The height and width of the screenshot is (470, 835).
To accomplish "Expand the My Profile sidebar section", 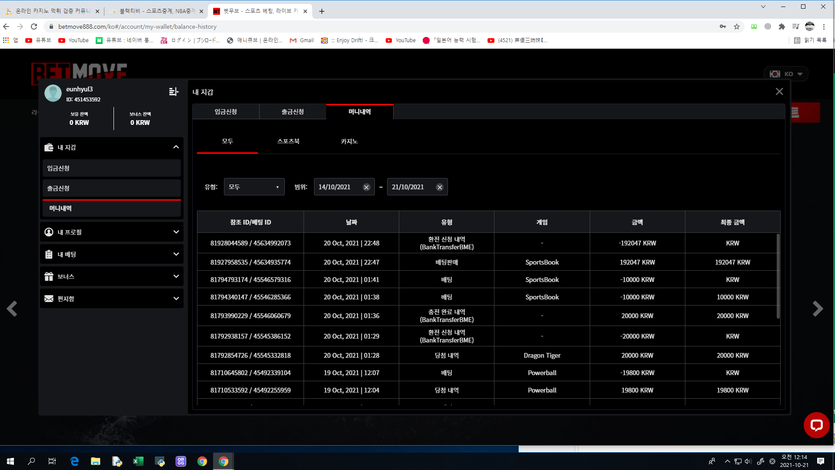I will click(x=112, y=232).
